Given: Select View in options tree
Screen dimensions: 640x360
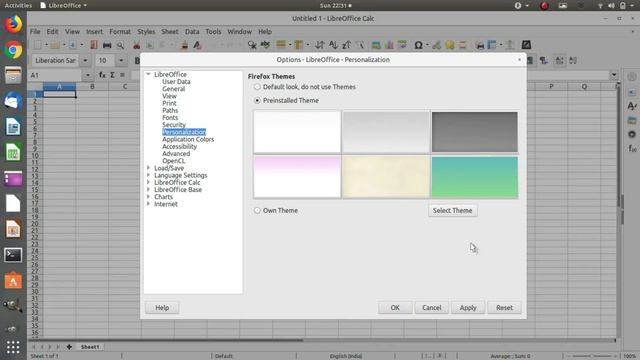Looking at the screenshot, I should (x=169, y=96).
